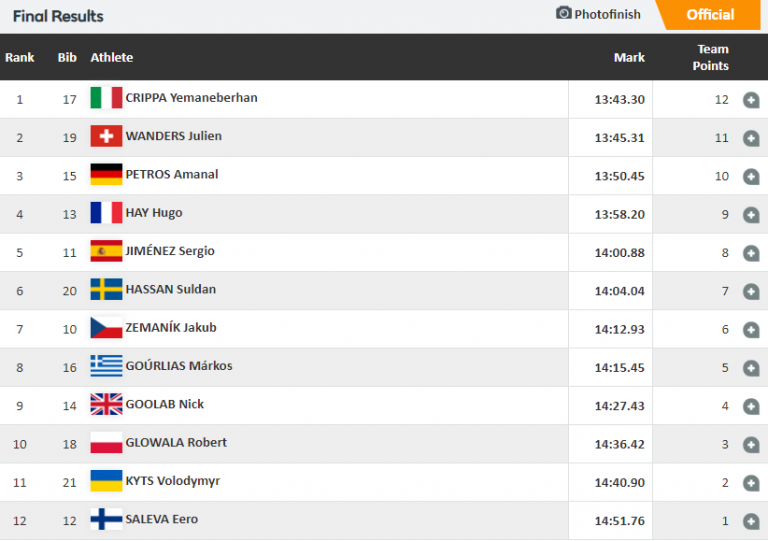This screenshot has height=541, width=768.
Task: Expand details for GLOWALA Robert row
Action: [x=751, y=444]
